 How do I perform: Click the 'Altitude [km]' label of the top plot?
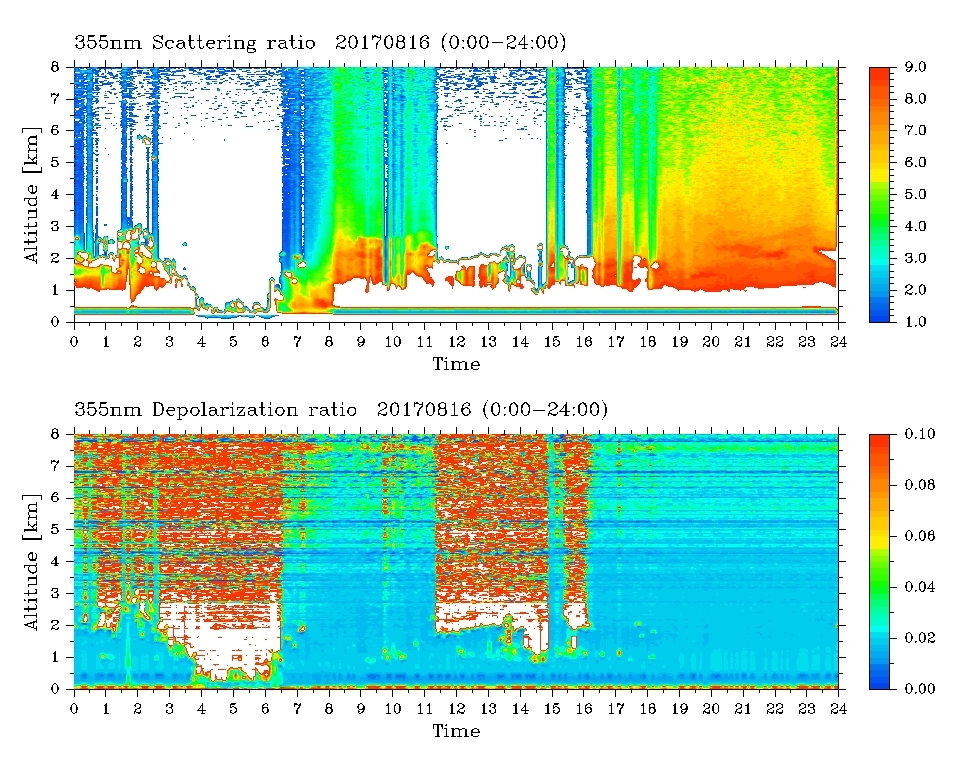click(x=32, y=195)
